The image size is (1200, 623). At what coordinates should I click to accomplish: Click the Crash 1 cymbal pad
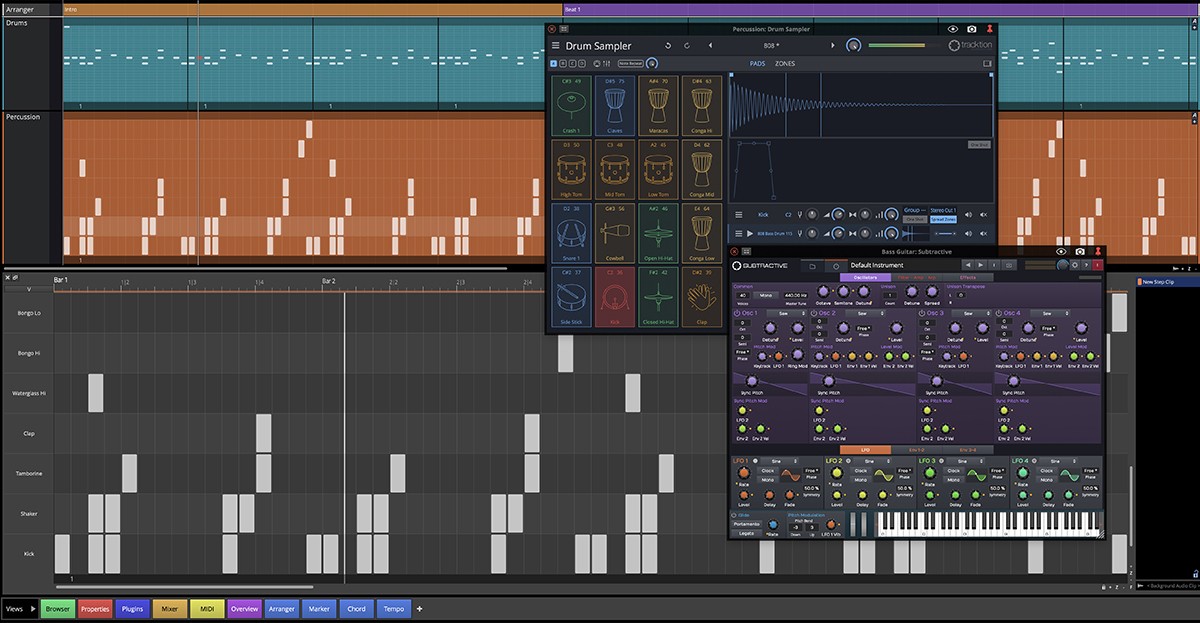coord(571,104)
